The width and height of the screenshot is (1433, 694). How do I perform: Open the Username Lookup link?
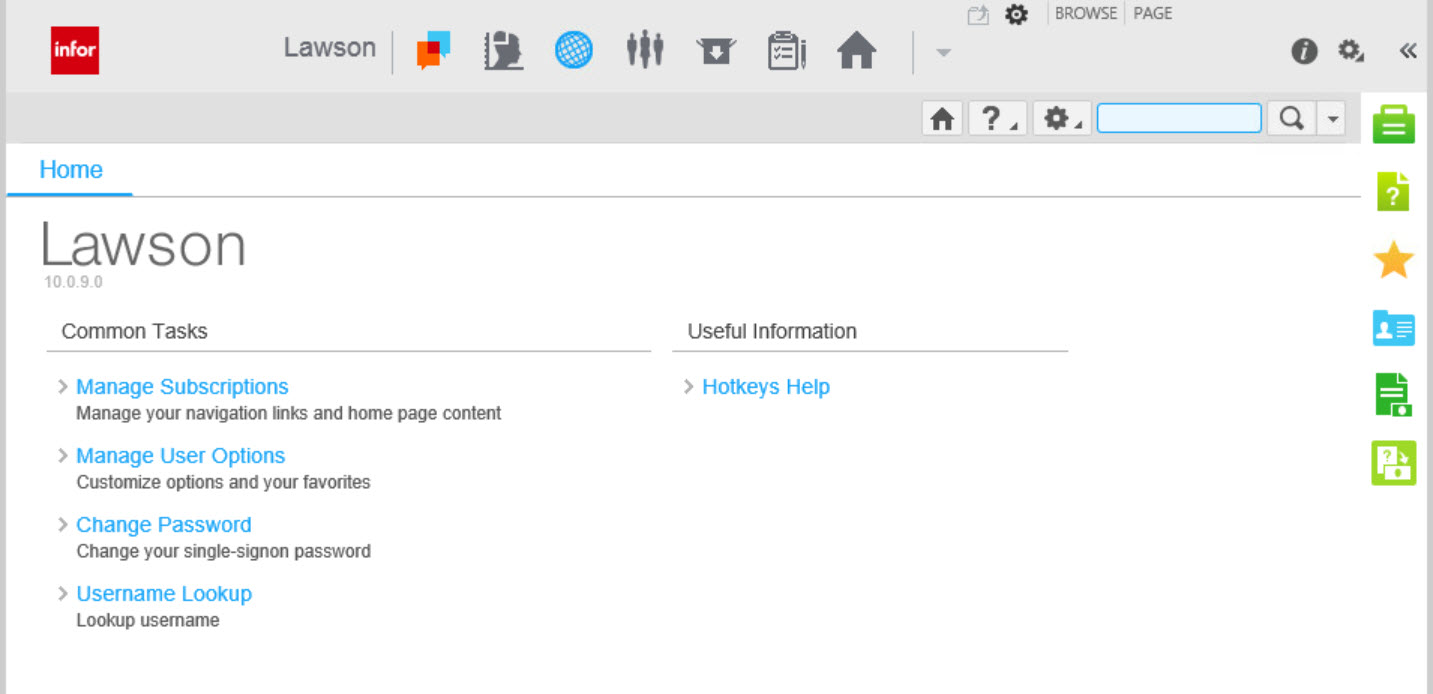164,594
